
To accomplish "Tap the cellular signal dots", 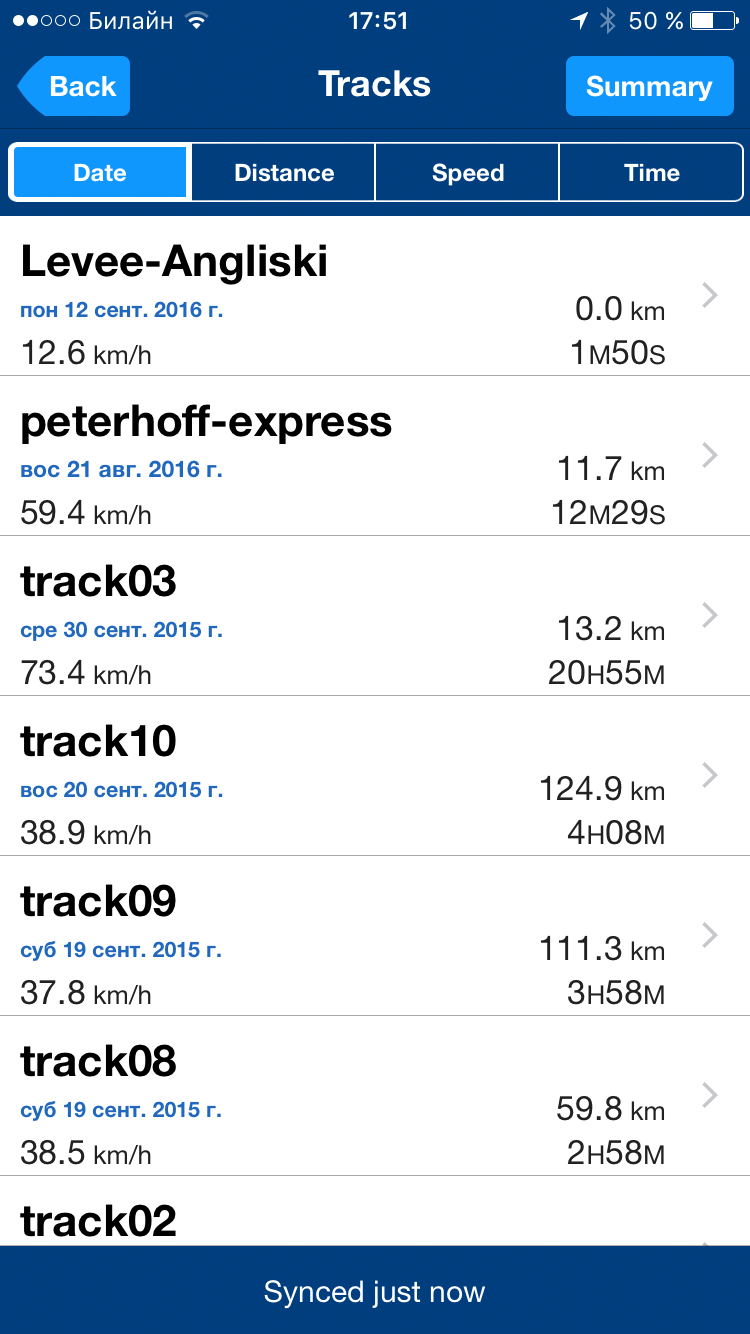I will 45,21.
